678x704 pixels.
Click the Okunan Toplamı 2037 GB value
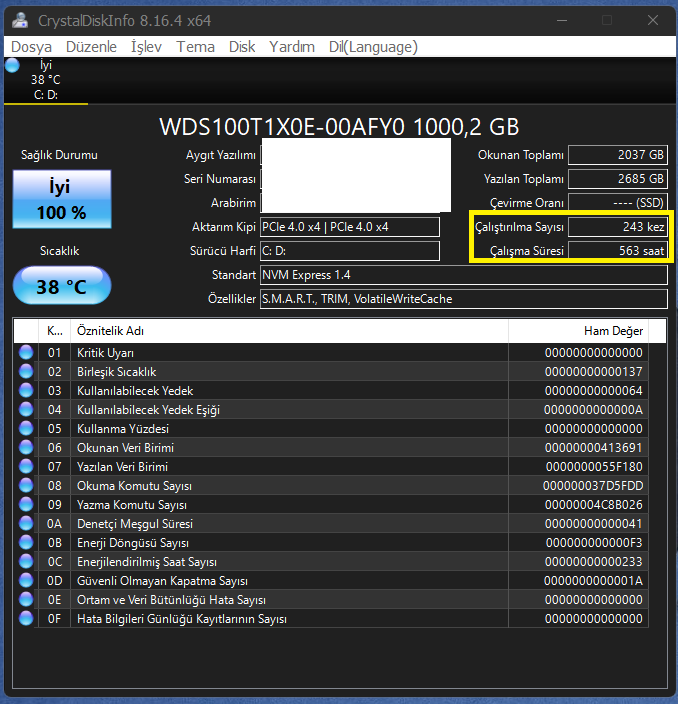click(x=618, y=155)
